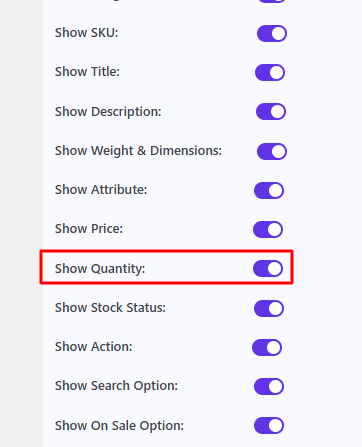Click the "Show Stock Status:" label

(x=110, y=308)
